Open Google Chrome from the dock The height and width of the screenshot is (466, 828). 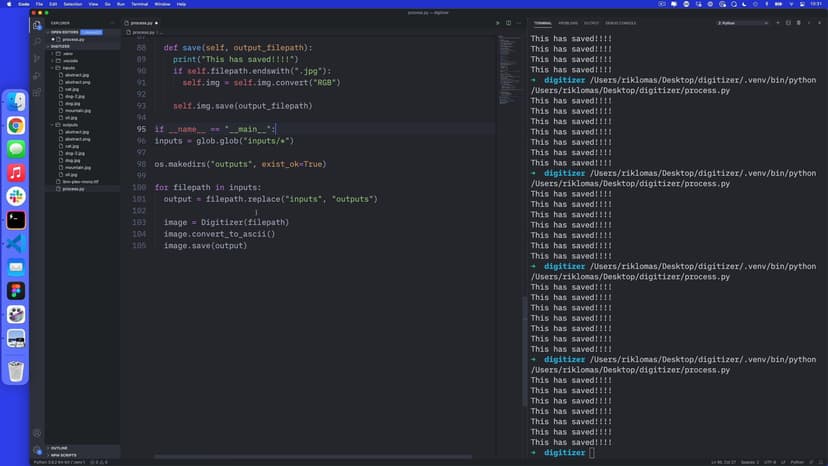tap(16, 126)
